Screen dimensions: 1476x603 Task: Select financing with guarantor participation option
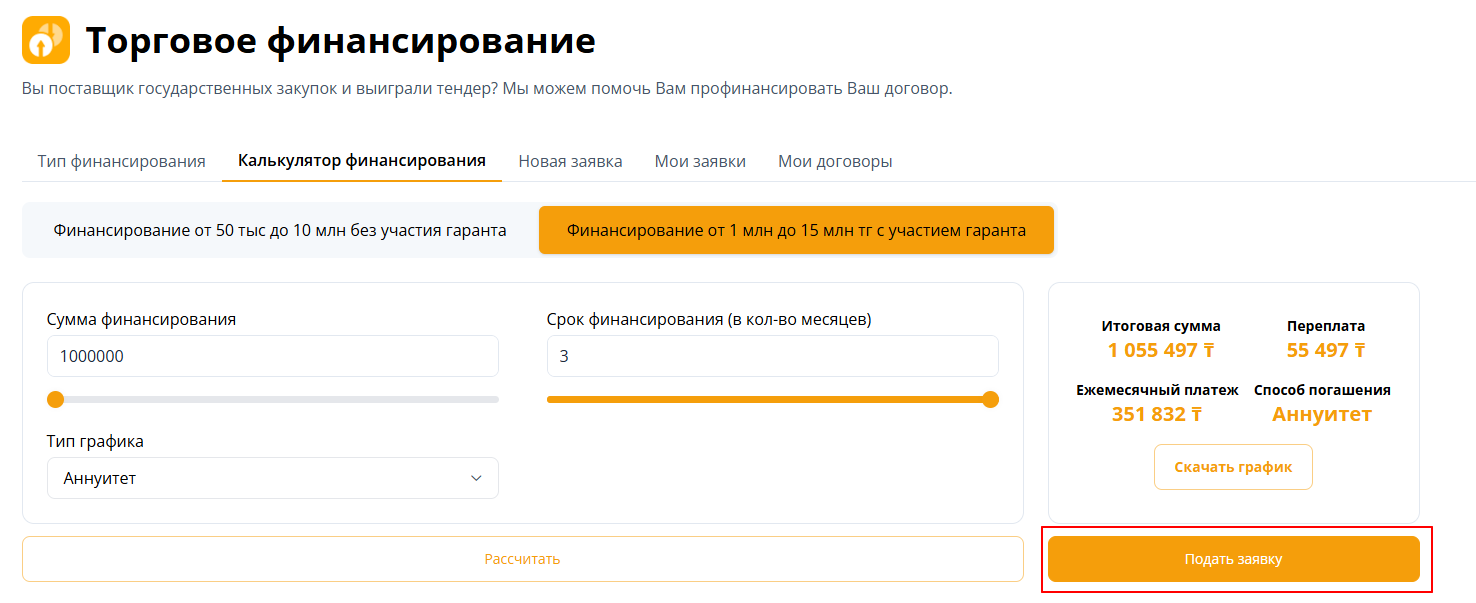click(796, 230)
